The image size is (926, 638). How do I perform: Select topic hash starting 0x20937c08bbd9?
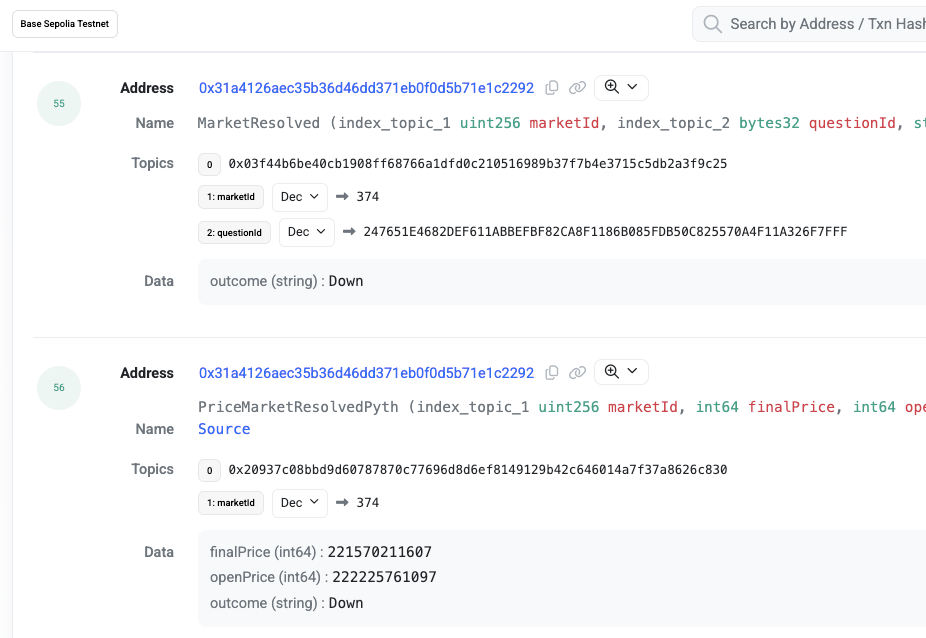[x=478, y=470]
